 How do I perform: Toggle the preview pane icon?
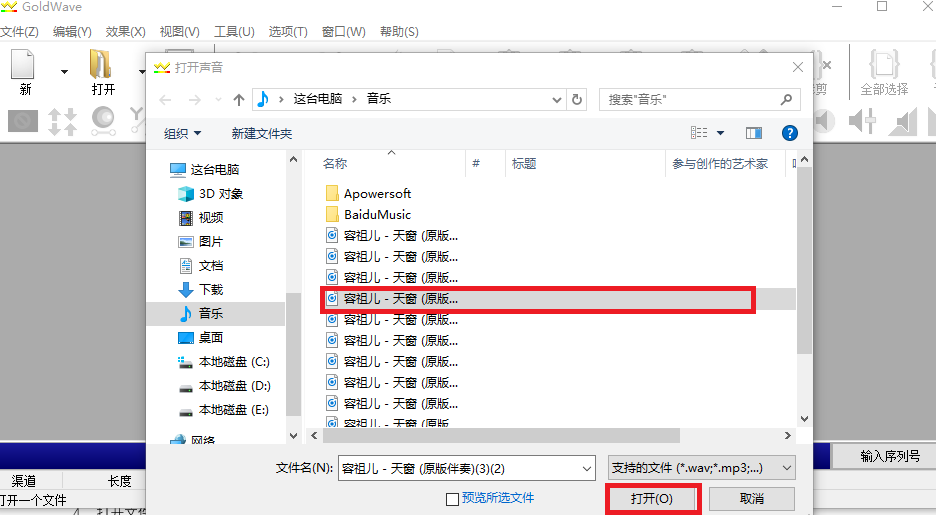click(x=754, y=132)
